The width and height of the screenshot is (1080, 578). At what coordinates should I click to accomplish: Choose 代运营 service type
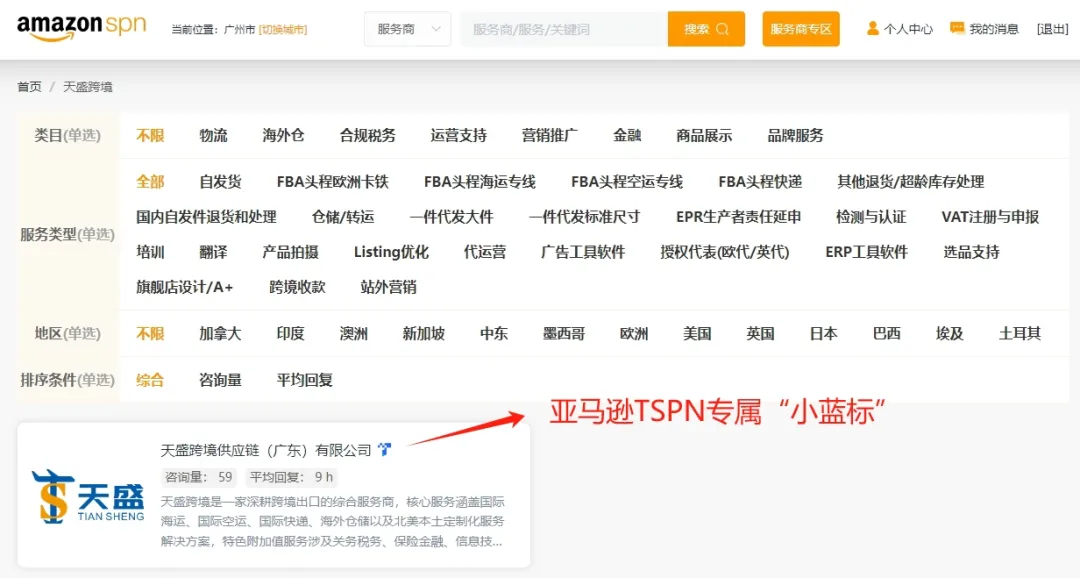coord(485,252)
